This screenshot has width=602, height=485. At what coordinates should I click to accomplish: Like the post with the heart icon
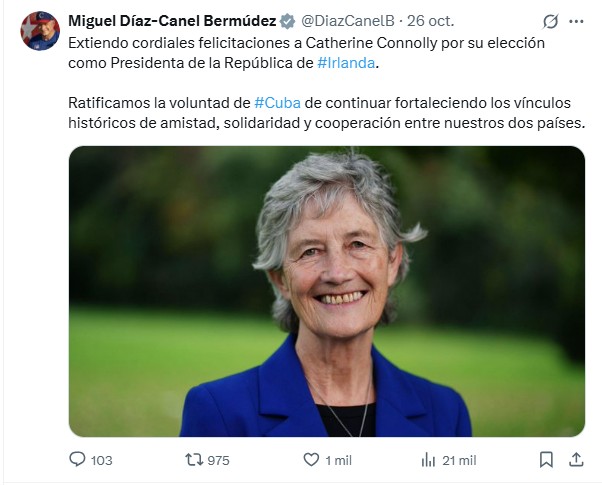click(x=311, y=460)
